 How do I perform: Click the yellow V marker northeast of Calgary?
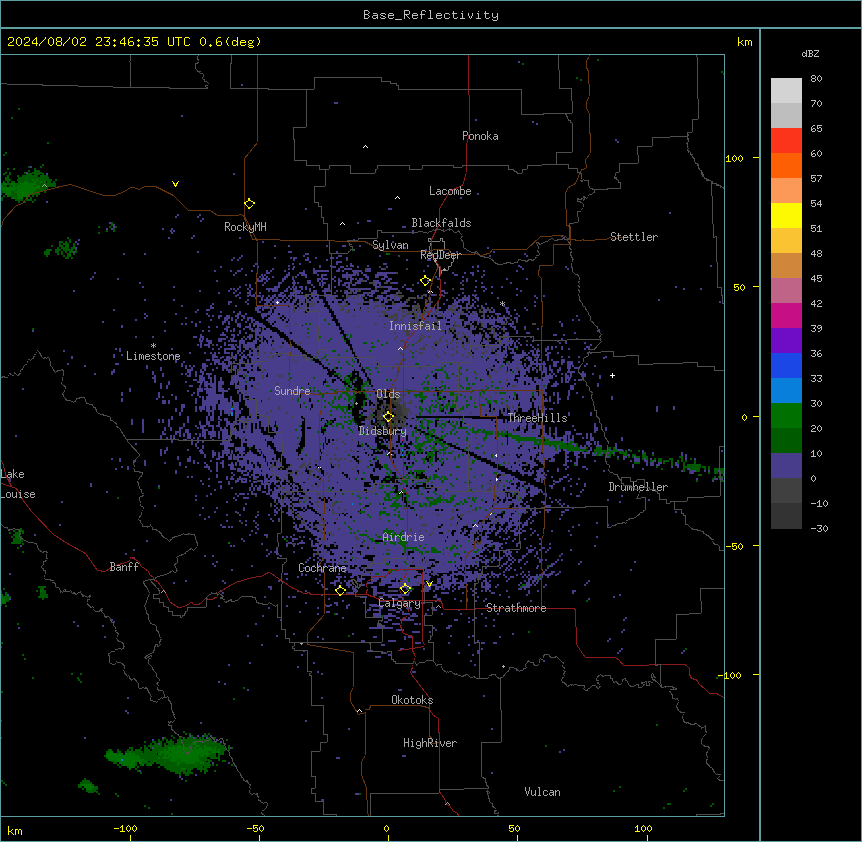[x=429, y=584]
